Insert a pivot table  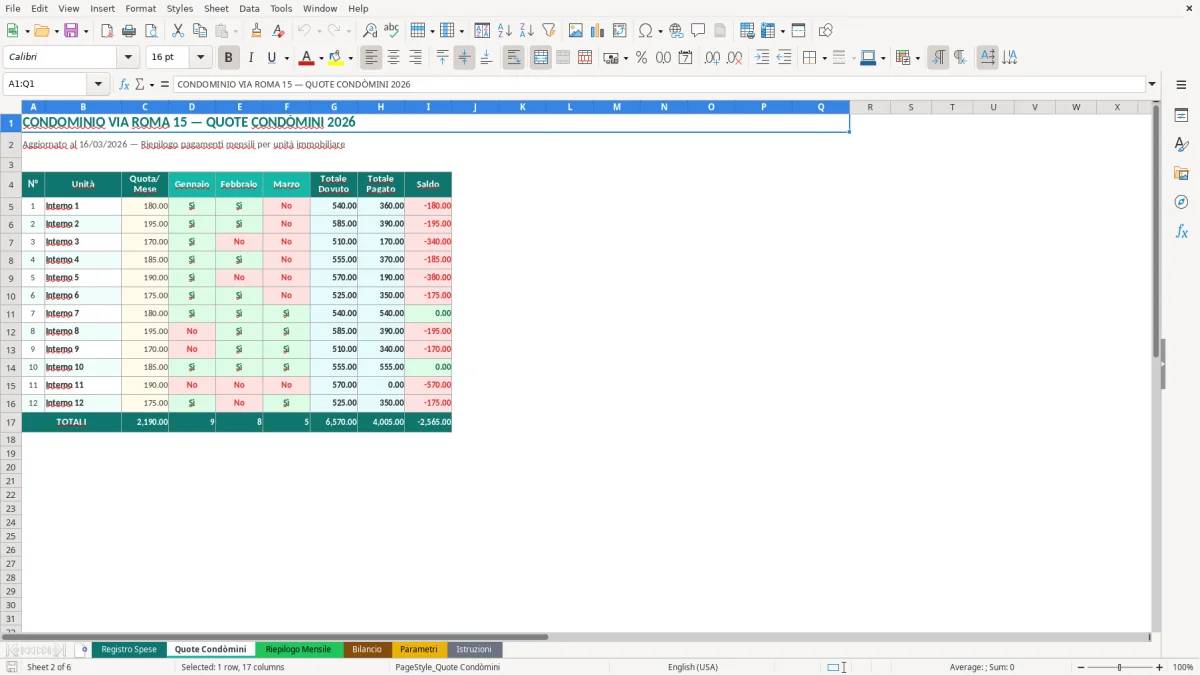(620, 31)
